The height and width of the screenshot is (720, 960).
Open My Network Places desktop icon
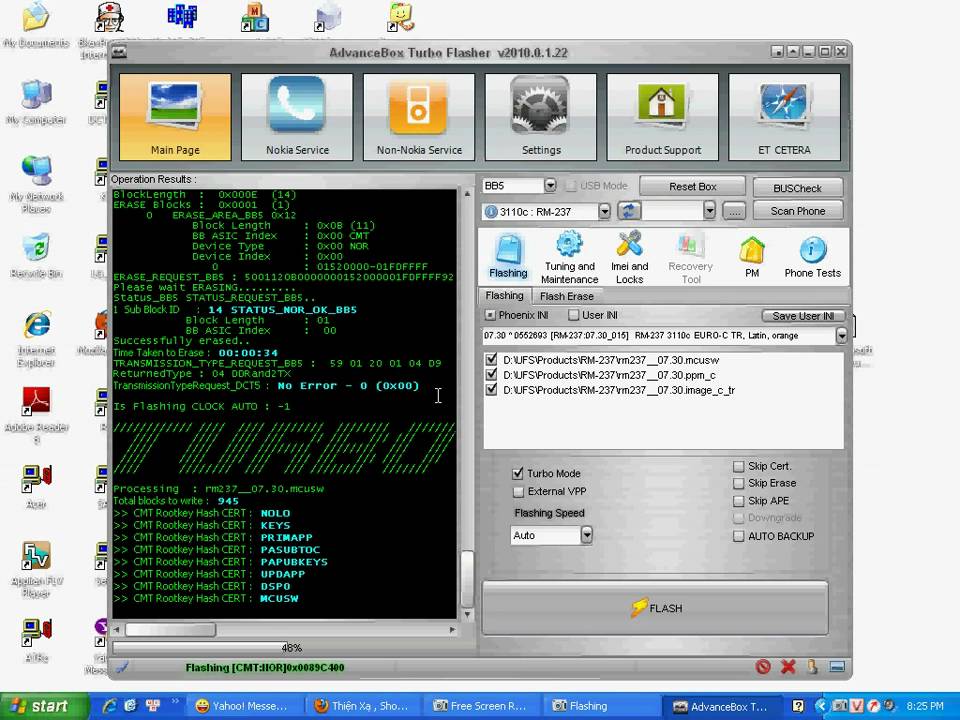point(36,184)
